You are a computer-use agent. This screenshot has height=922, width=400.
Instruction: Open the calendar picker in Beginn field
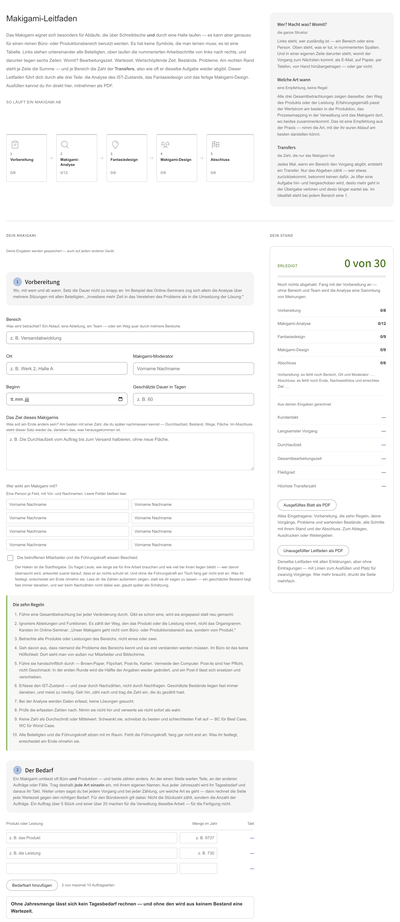click(x=121, y=399)
